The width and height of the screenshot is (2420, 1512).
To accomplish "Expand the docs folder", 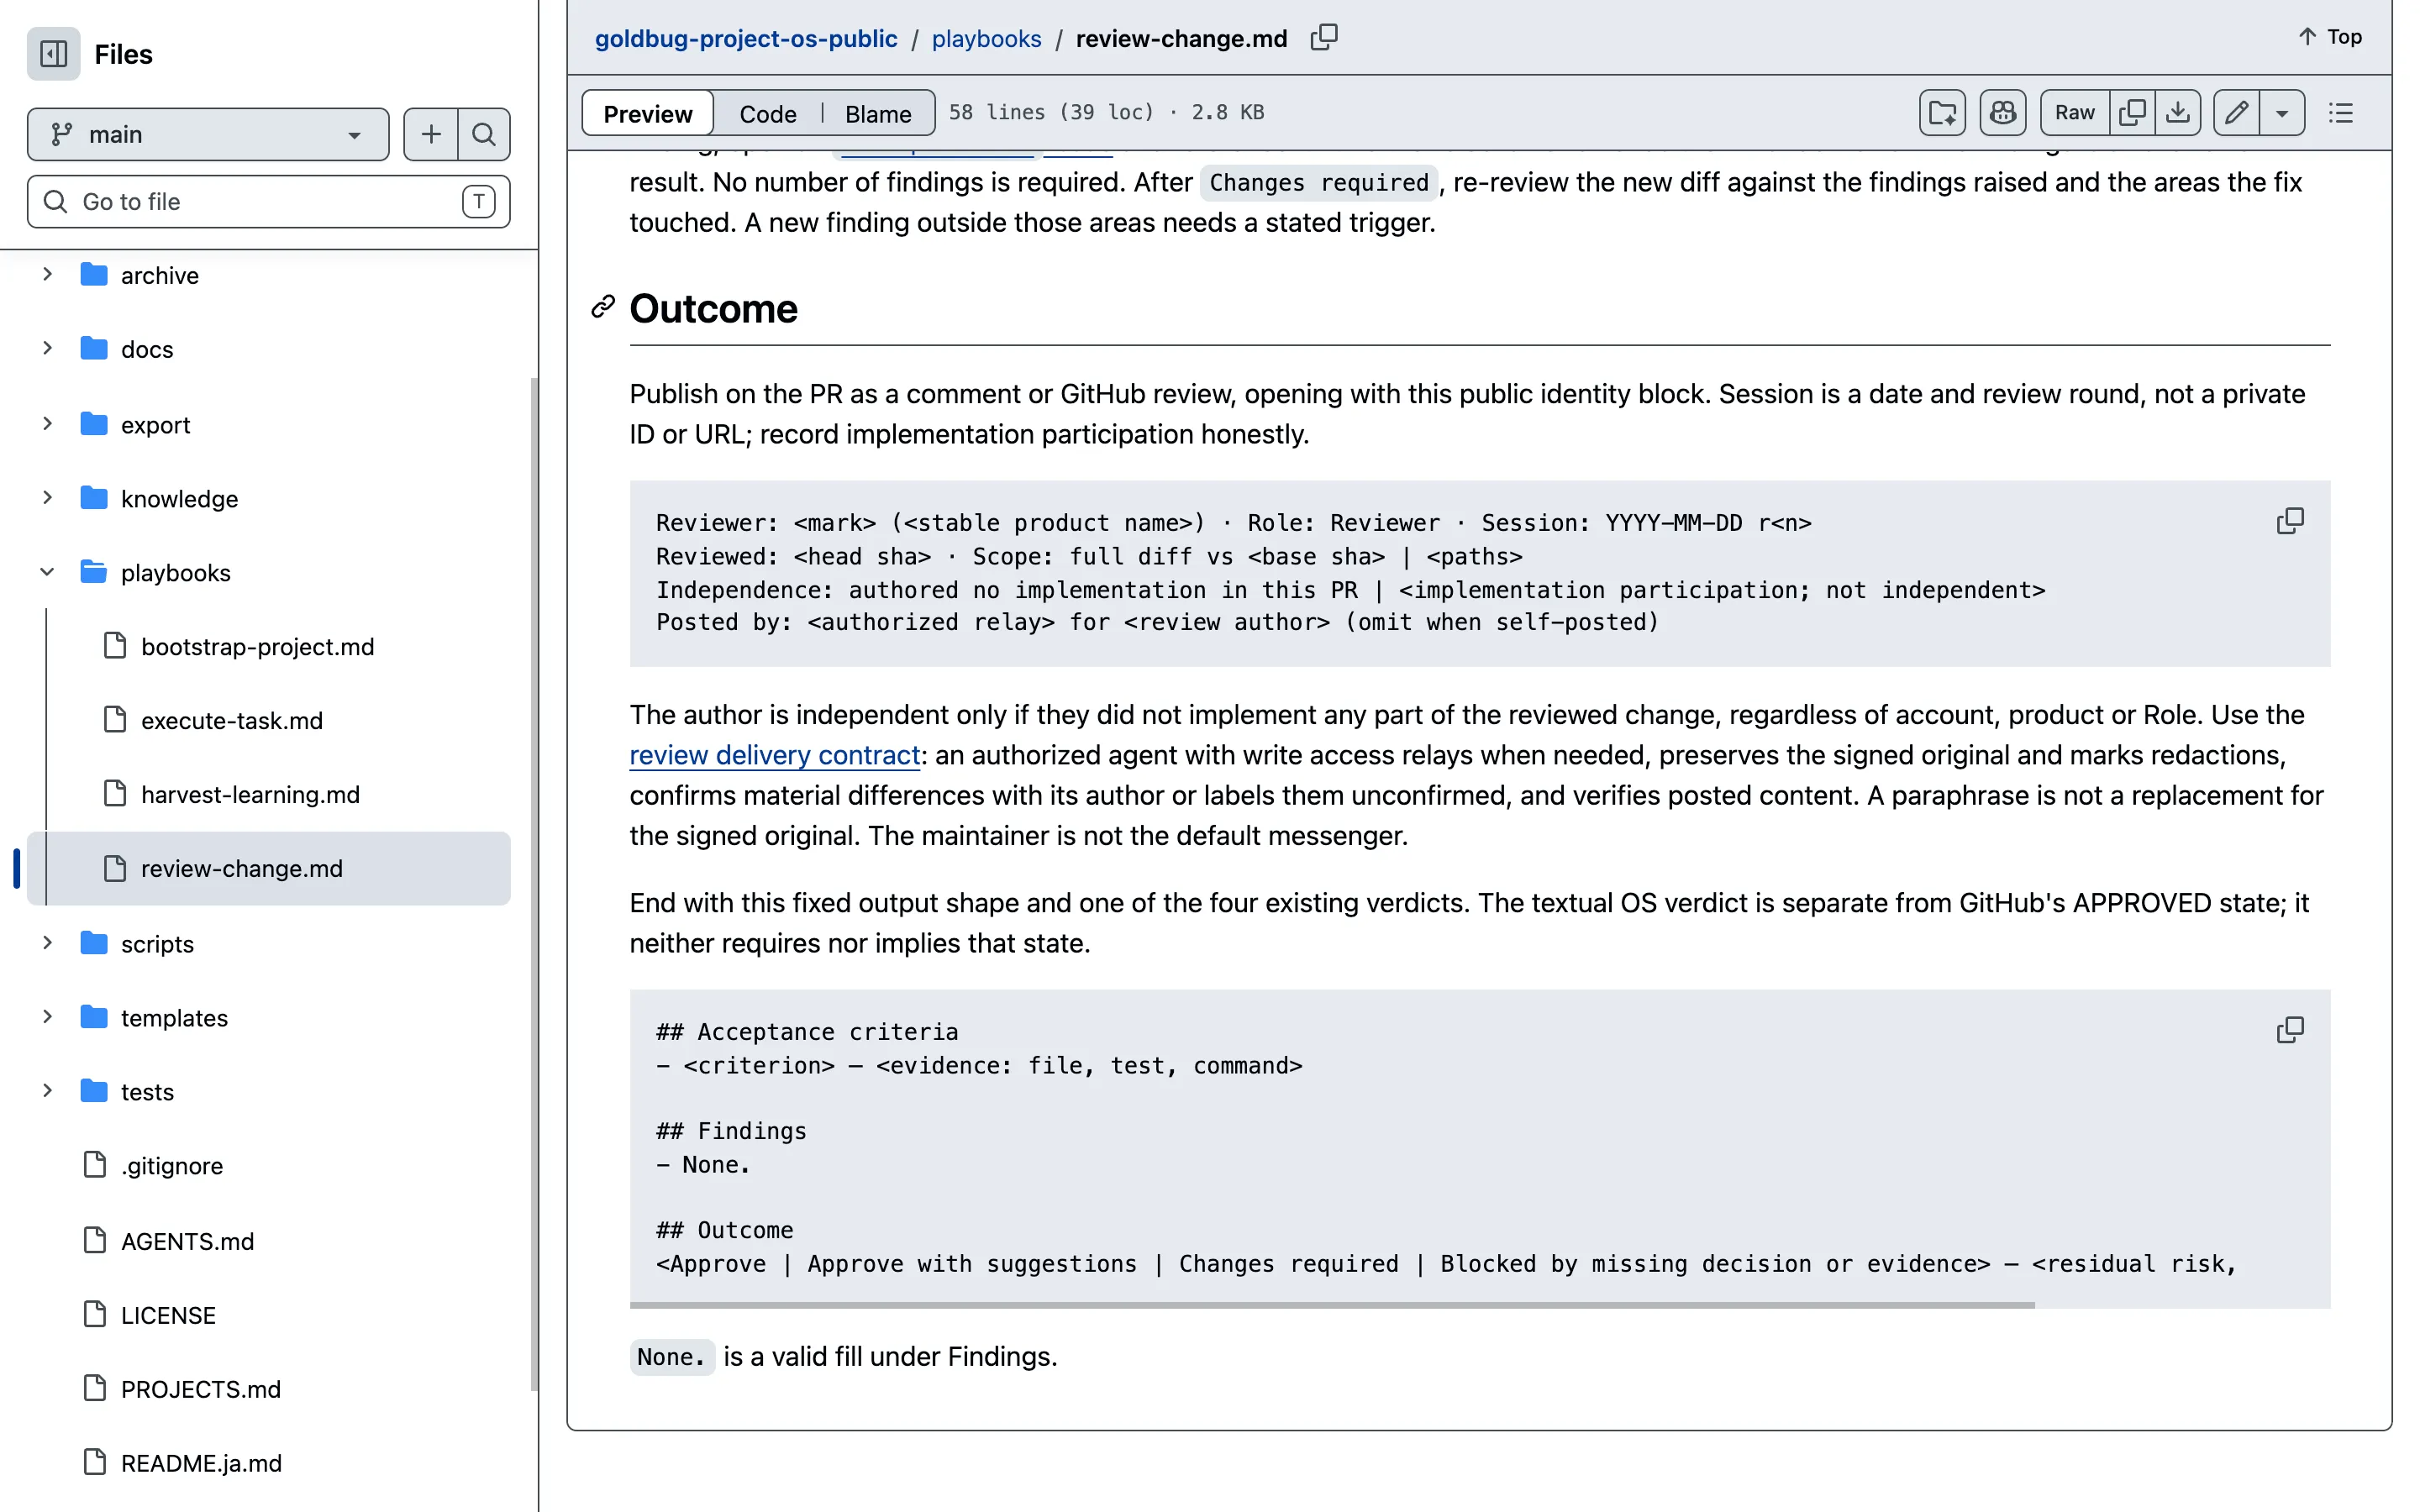I will pyautogui.click(x=47, y=348).
